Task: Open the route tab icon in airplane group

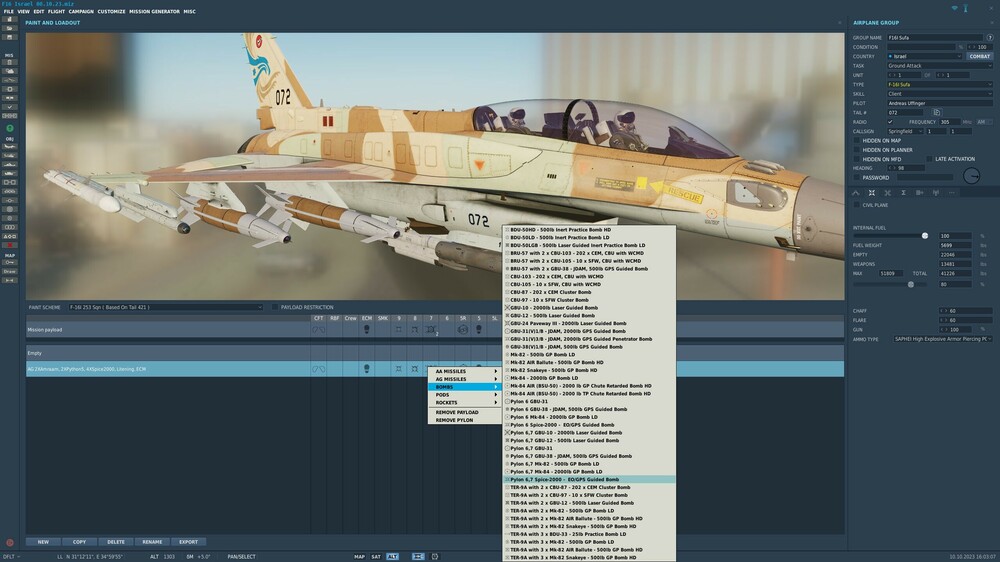Action: click(856, 193)
